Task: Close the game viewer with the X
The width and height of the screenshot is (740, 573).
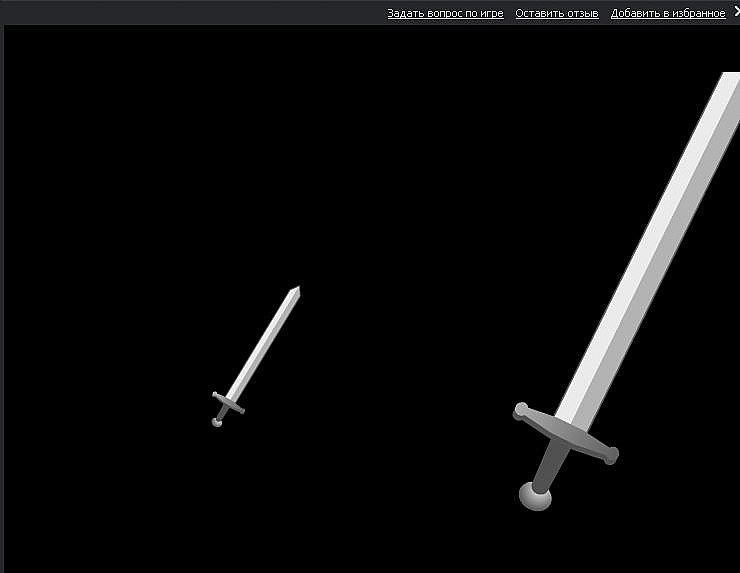Action: (x=737, y=12)
